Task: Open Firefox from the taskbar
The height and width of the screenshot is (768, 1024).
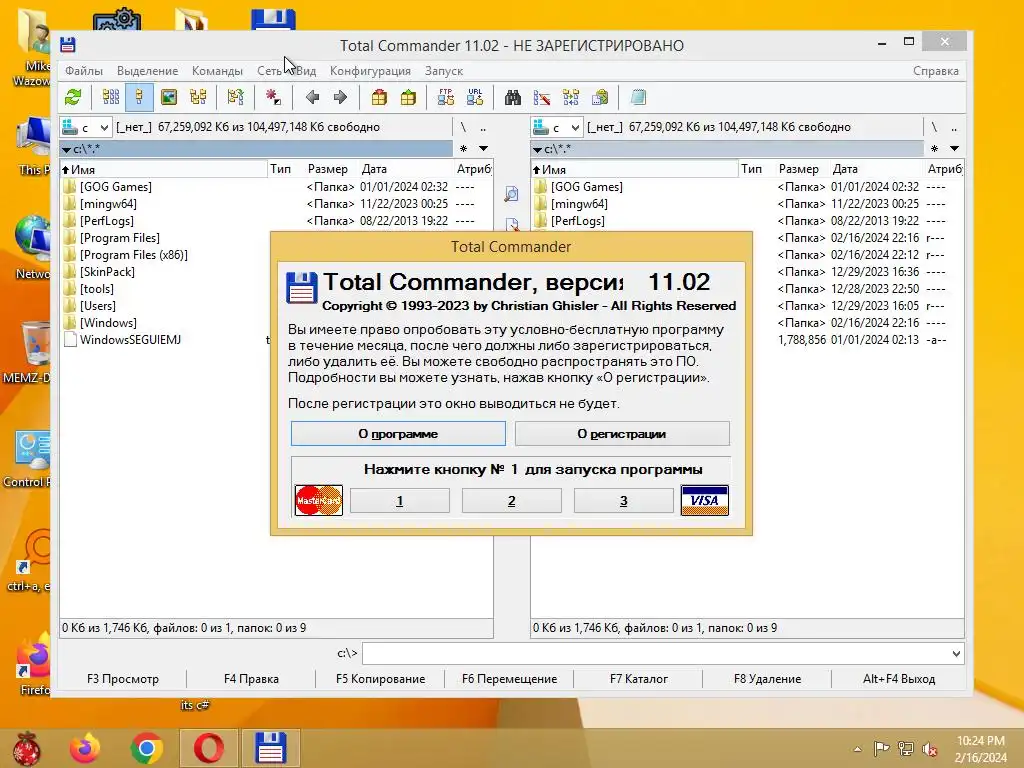Action: point(85,748)
